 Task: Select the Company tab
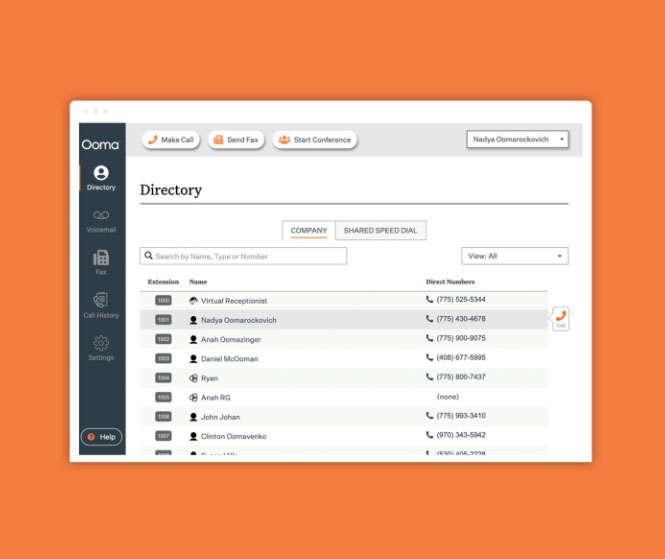point(308,231)
